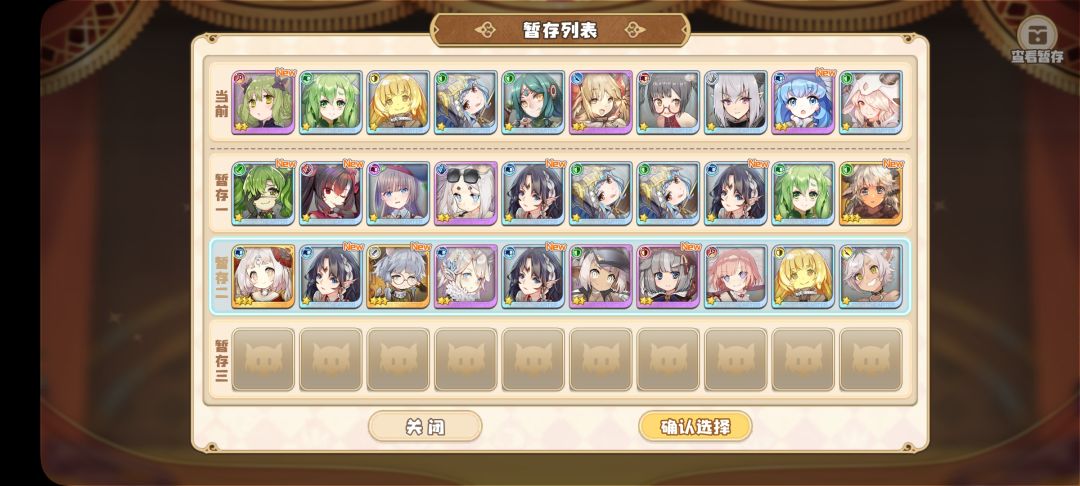Click the 确认选择 button
Screen dimensions: 1080x486
click(695, 427)
